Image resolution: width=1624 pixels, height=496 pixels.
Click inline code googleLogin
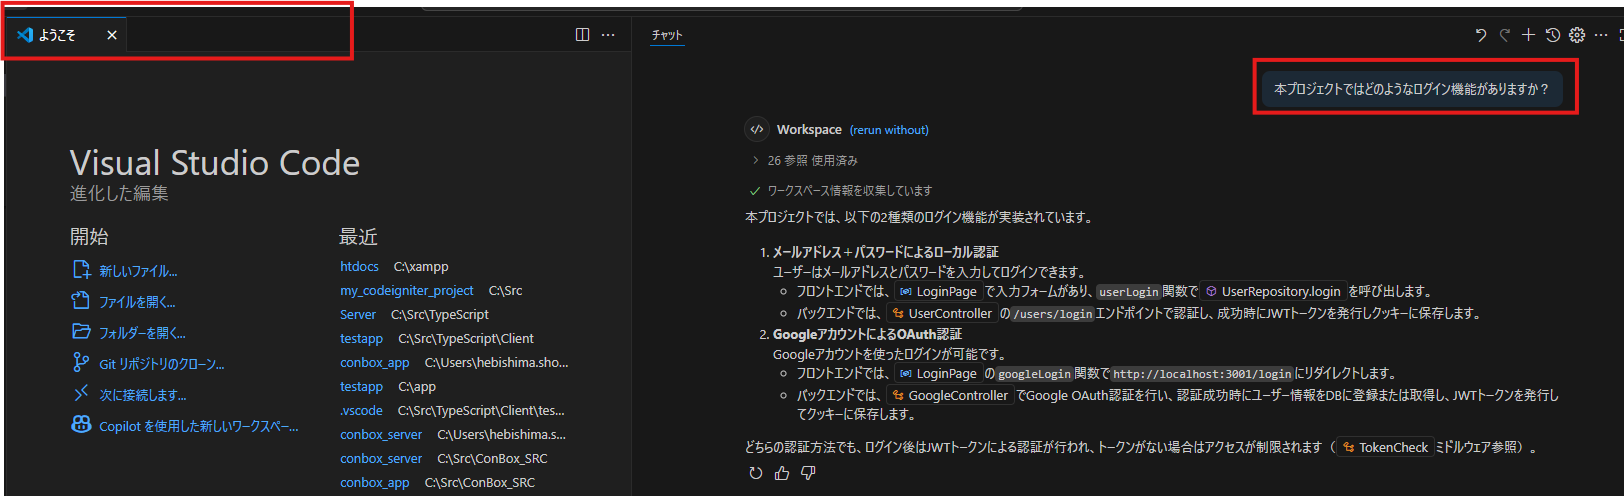(1034, 374)
